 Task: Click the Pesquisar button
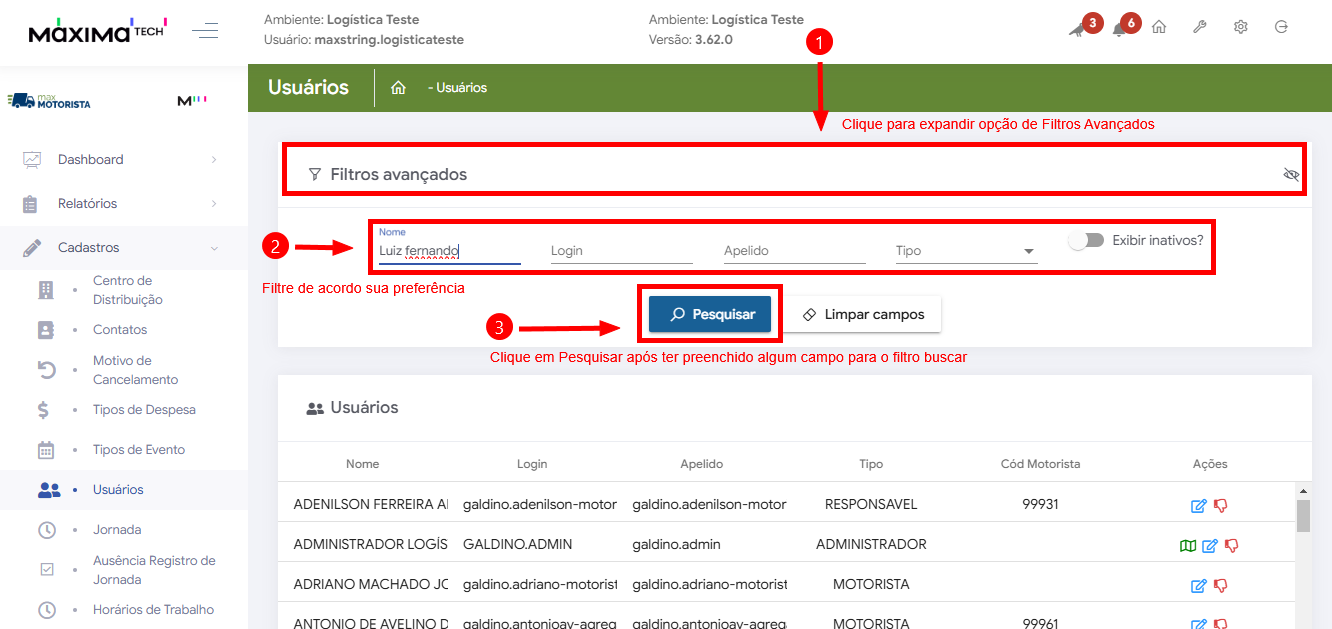pos(710,314)
